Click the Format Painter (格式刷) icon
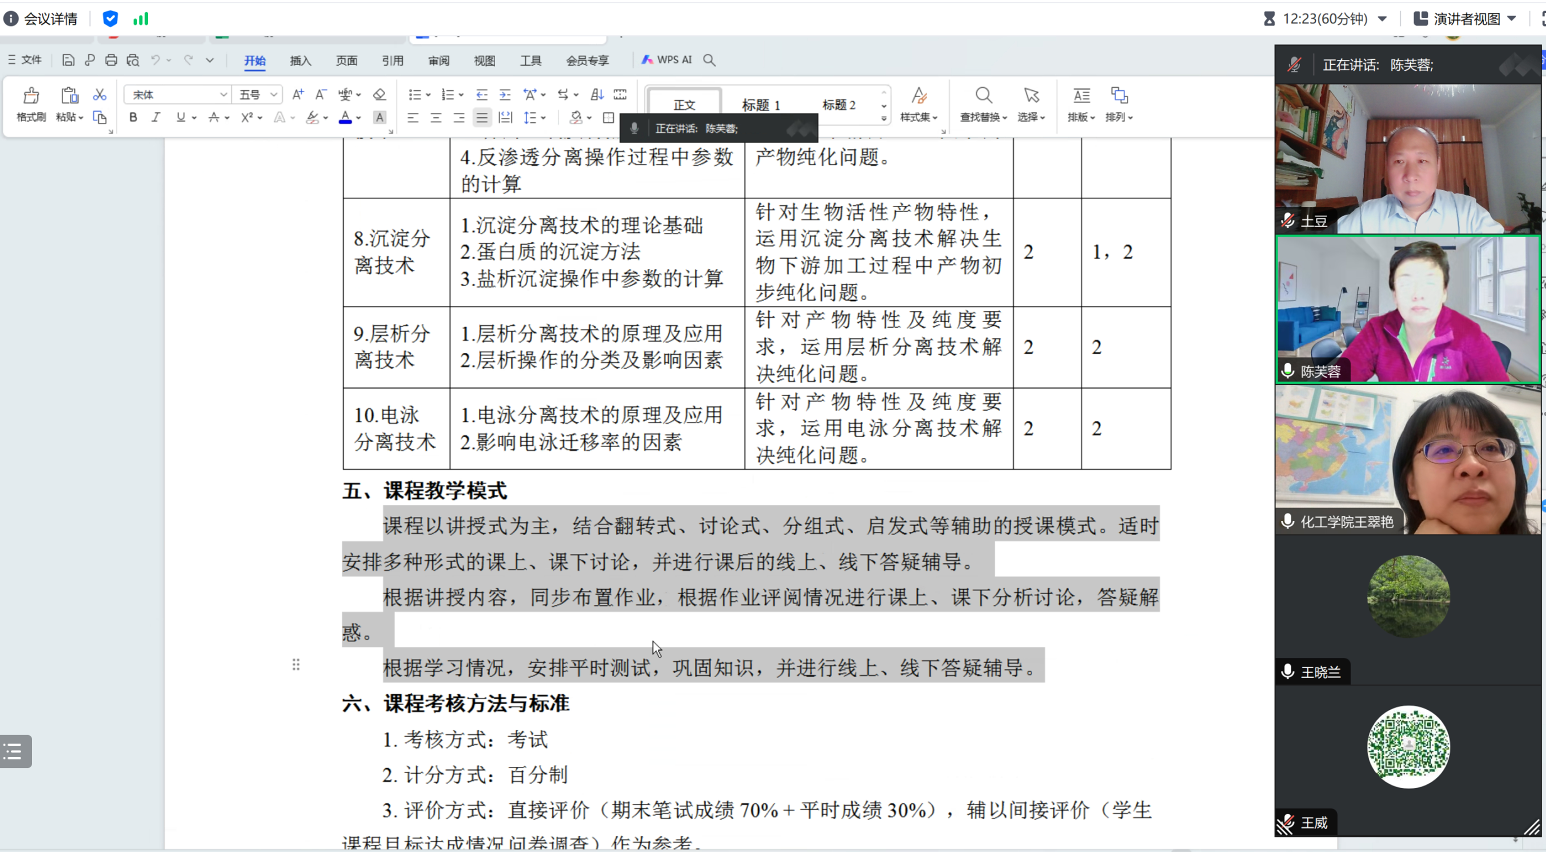 coord(31,103)
